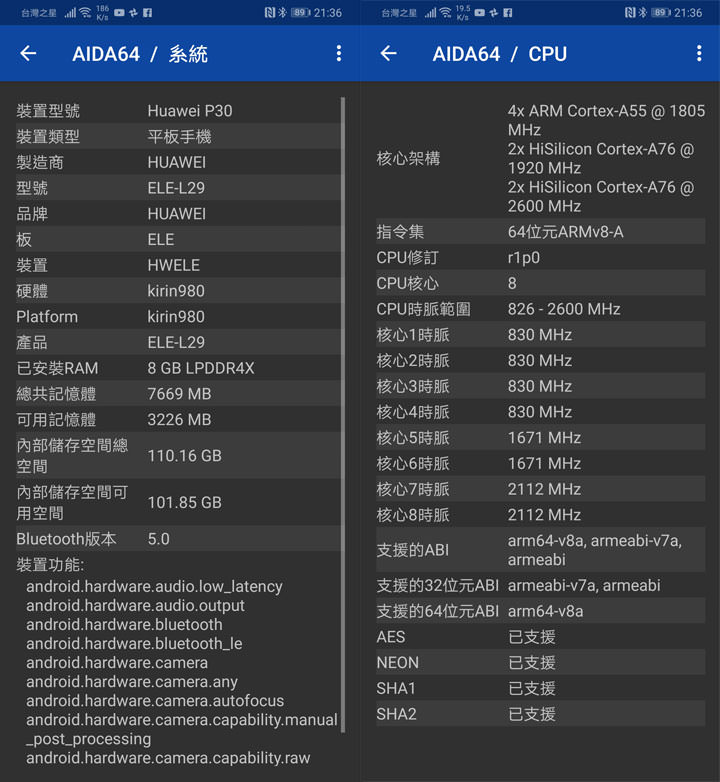
Task: Select the Platform kirin980 row
Action: (179, 317)
